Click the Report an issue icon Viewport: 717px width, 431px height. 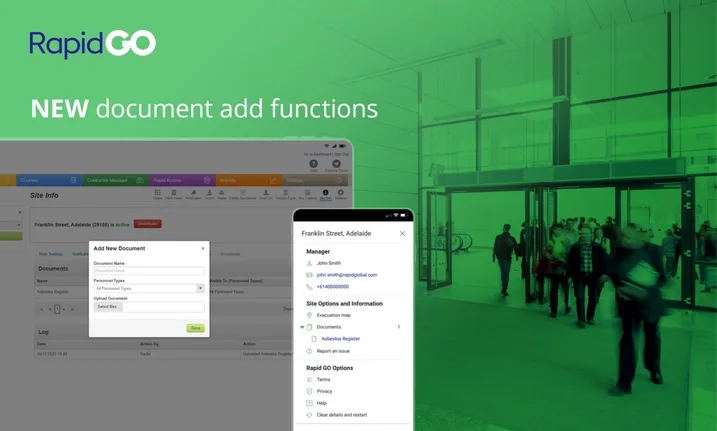click(x=309, y=351)
